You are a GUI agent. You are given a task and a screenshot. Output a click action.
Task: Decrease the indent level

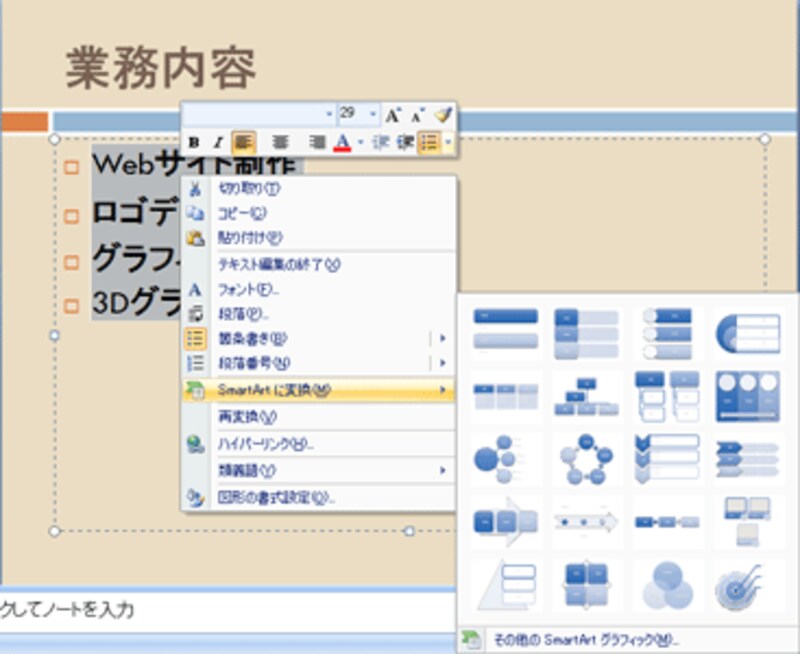click(x=381, y=142)
